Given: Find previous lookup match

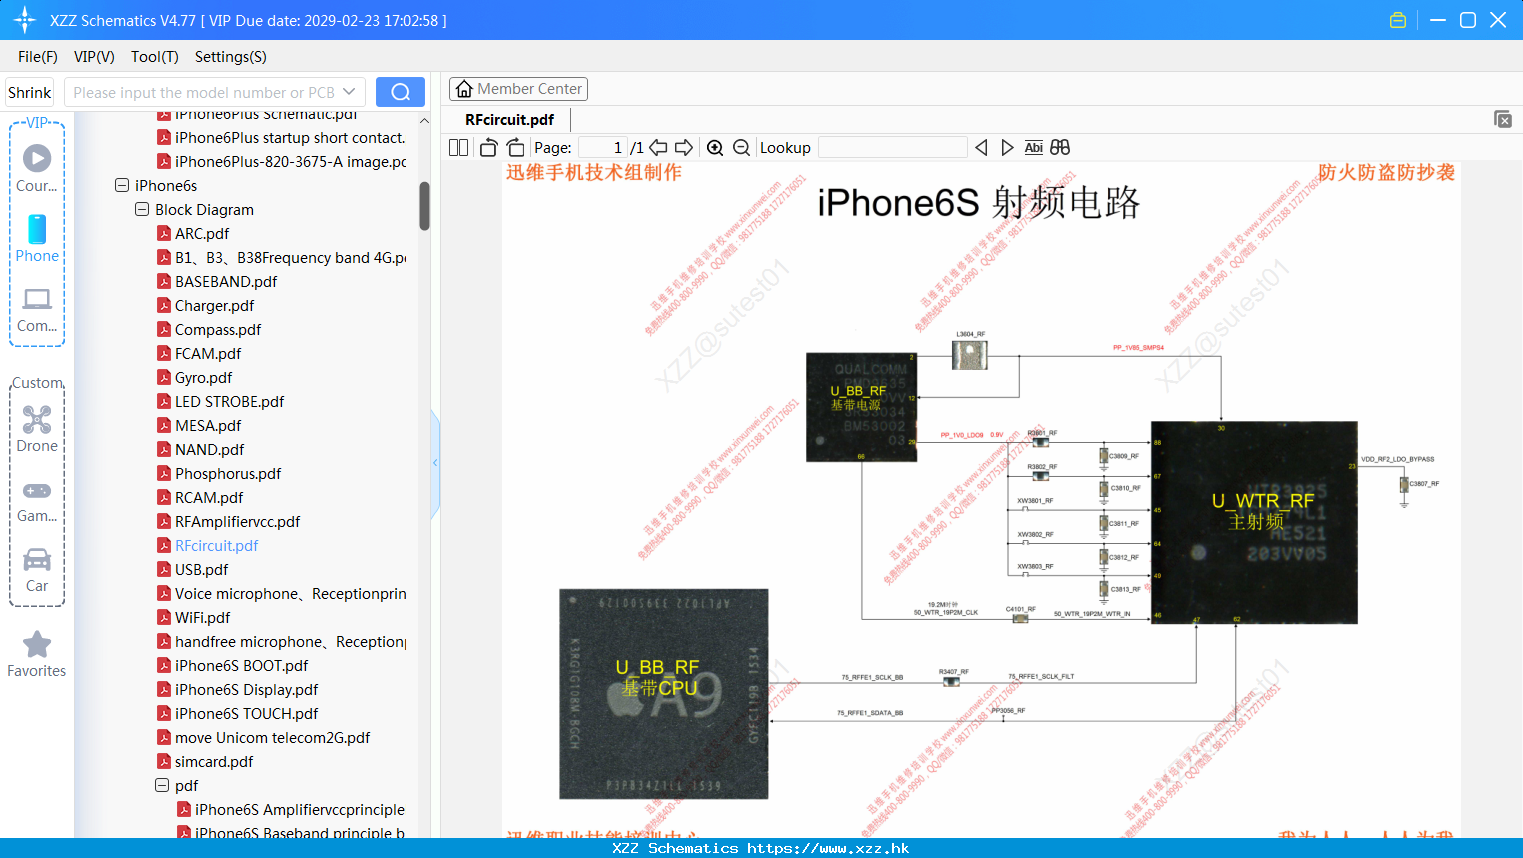Looking at the screenshot, I should [981, 148].
